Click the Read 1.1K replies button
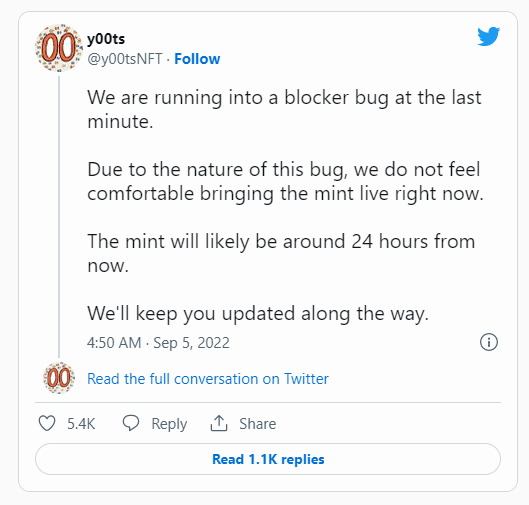 tap(268, 459)
